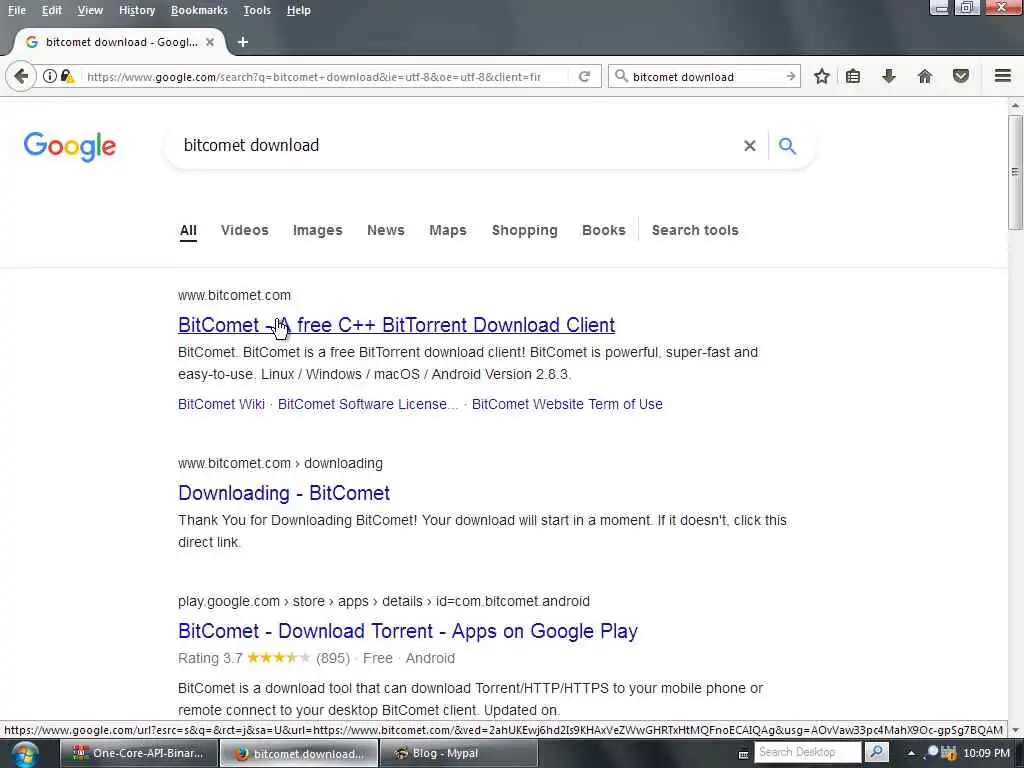Open BitComet Wiki sublink
1024x768 pixels.
(221, 404)
